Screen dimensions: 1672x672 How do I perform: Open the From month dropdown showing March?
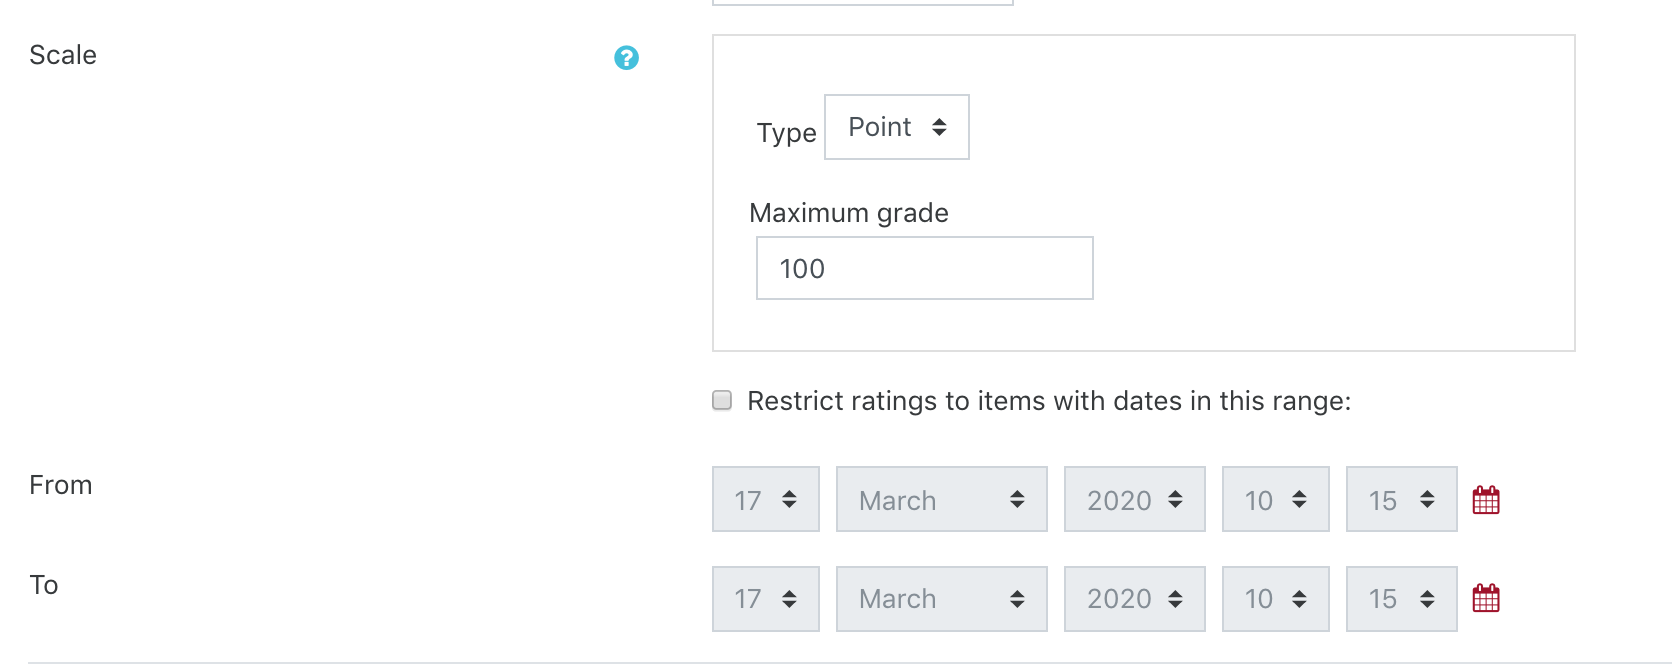pyautogui.click(x=941, y=499)
